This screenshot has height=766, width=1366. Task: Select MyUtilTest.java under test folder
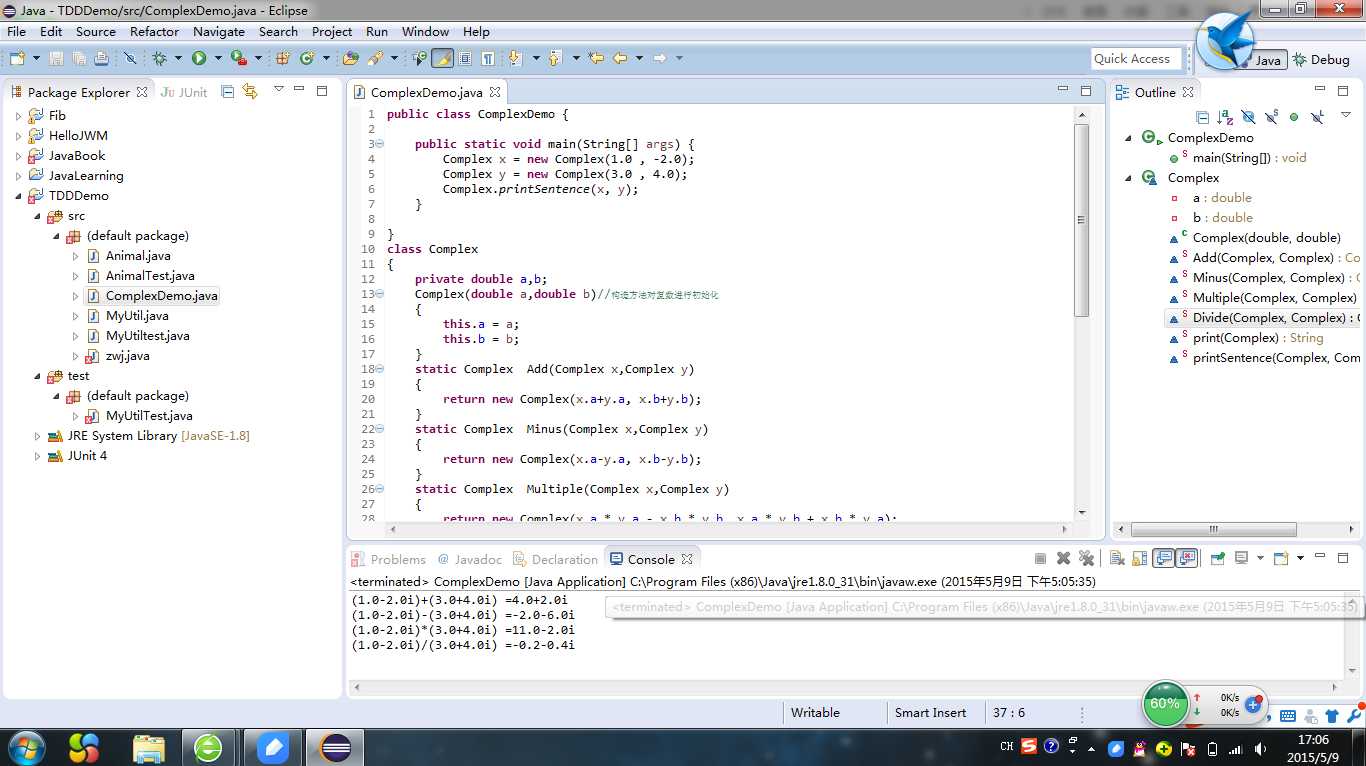click(x=149, y=416)
